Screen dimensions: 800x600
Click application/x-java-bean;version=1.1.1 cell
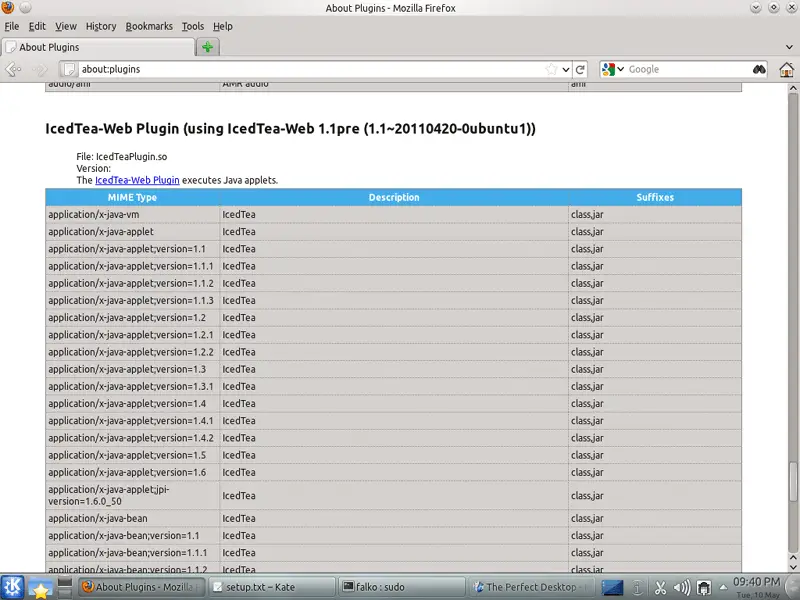point(133,553)
